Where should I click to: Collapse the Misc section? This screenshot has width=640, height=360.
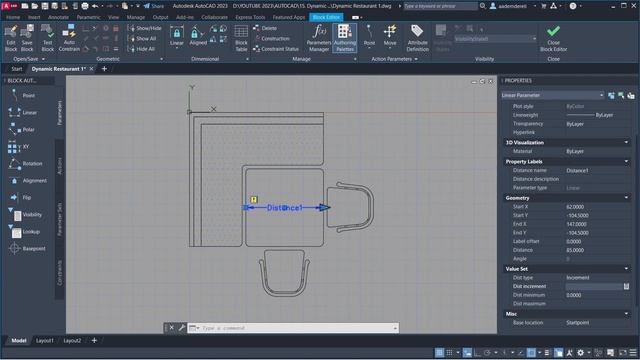coord(626,314)
